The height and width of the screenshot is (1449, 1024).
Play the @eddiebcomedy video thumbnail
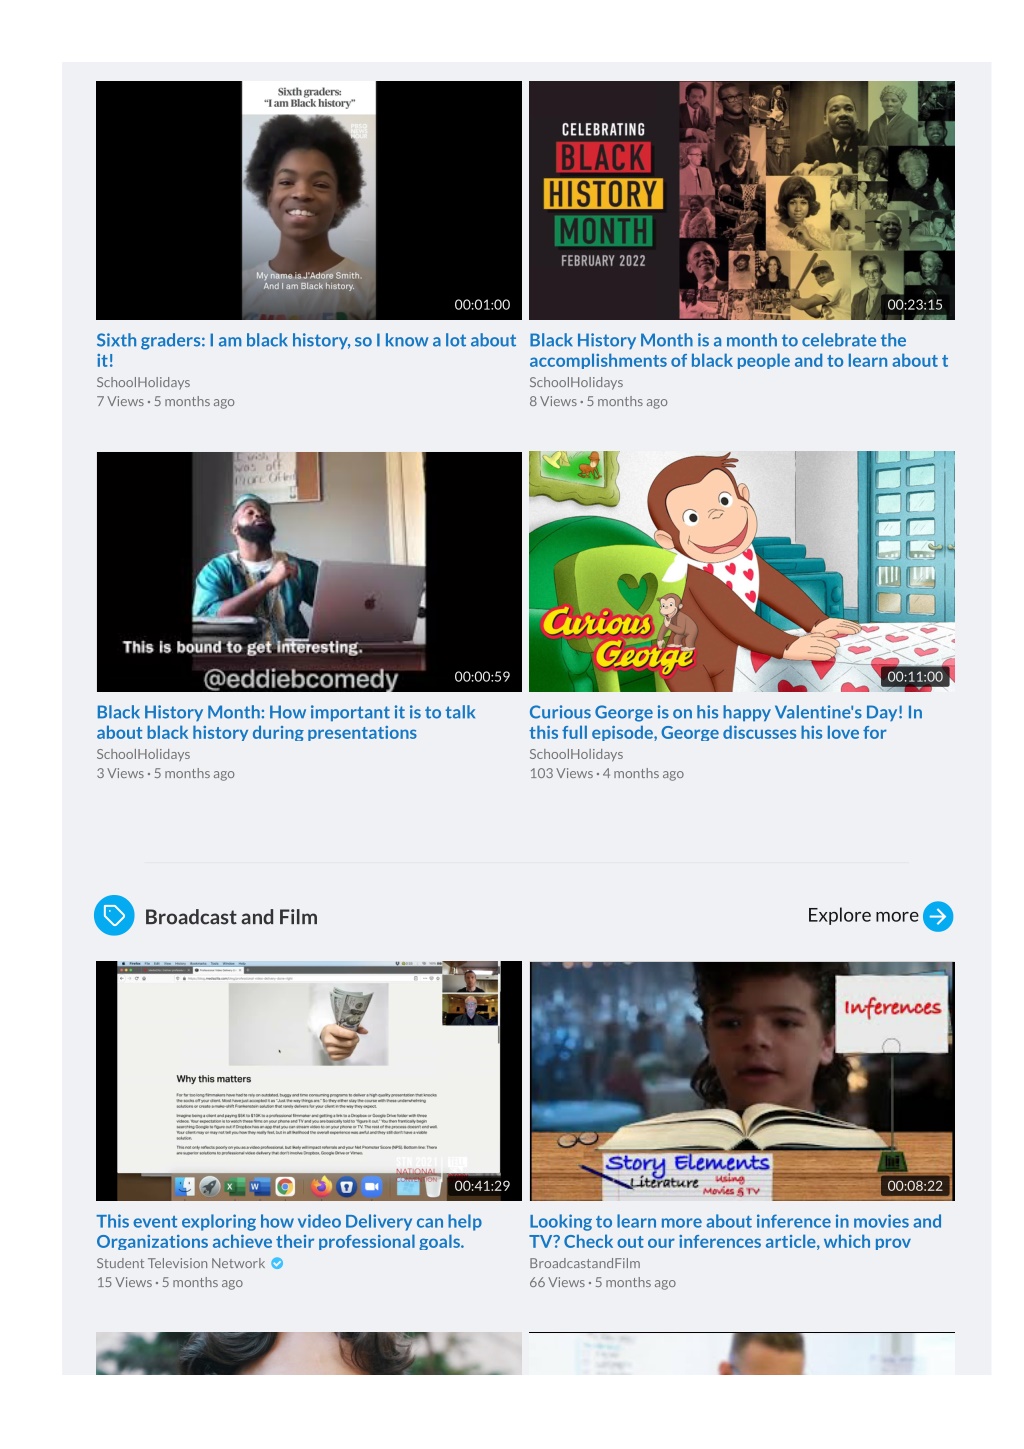point(309,572)
